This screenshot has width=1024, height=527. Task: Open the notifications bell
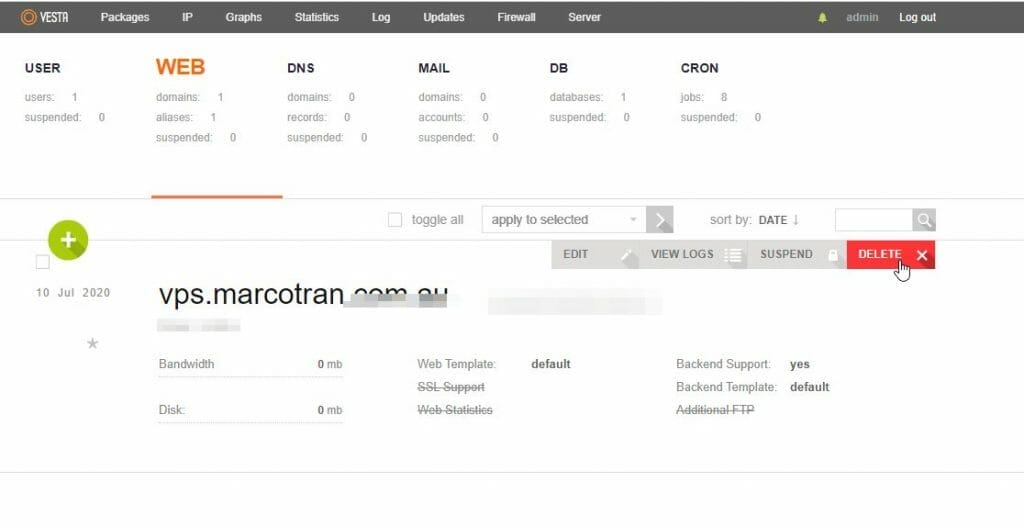(x=822, y=18)
